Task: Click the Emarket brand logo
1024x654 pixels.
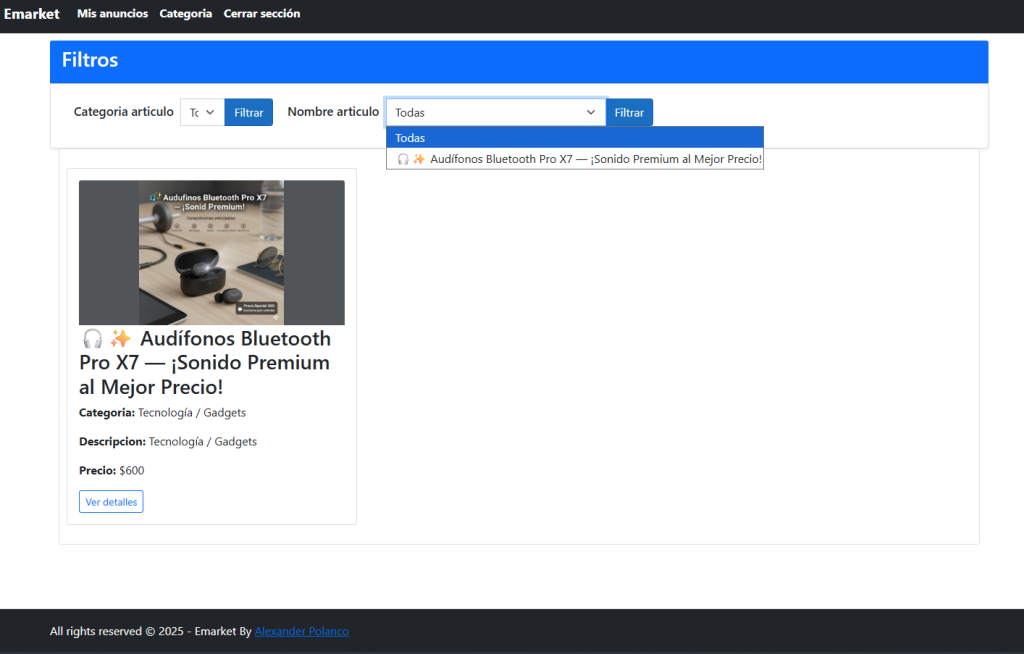Action: click(32, 14)
